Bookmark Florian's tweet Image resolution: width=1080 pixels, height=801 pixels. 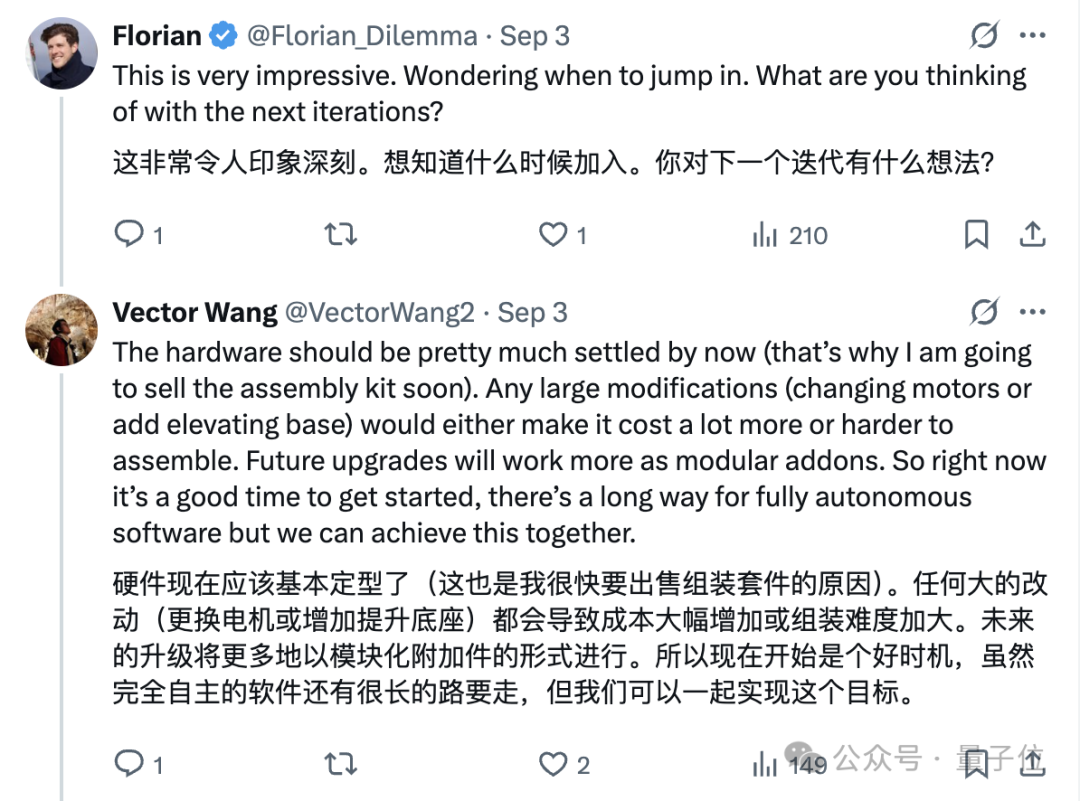point(976,234)
